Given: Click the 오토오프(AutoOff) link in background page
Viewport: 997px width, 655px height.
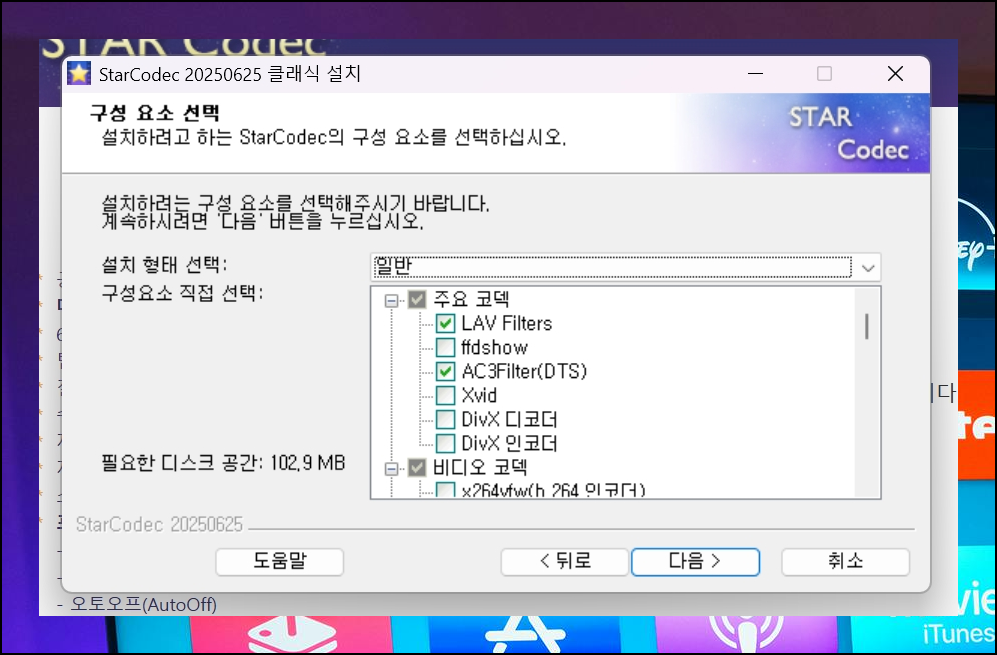Looking at the screenshot, I should click(143, 604).
